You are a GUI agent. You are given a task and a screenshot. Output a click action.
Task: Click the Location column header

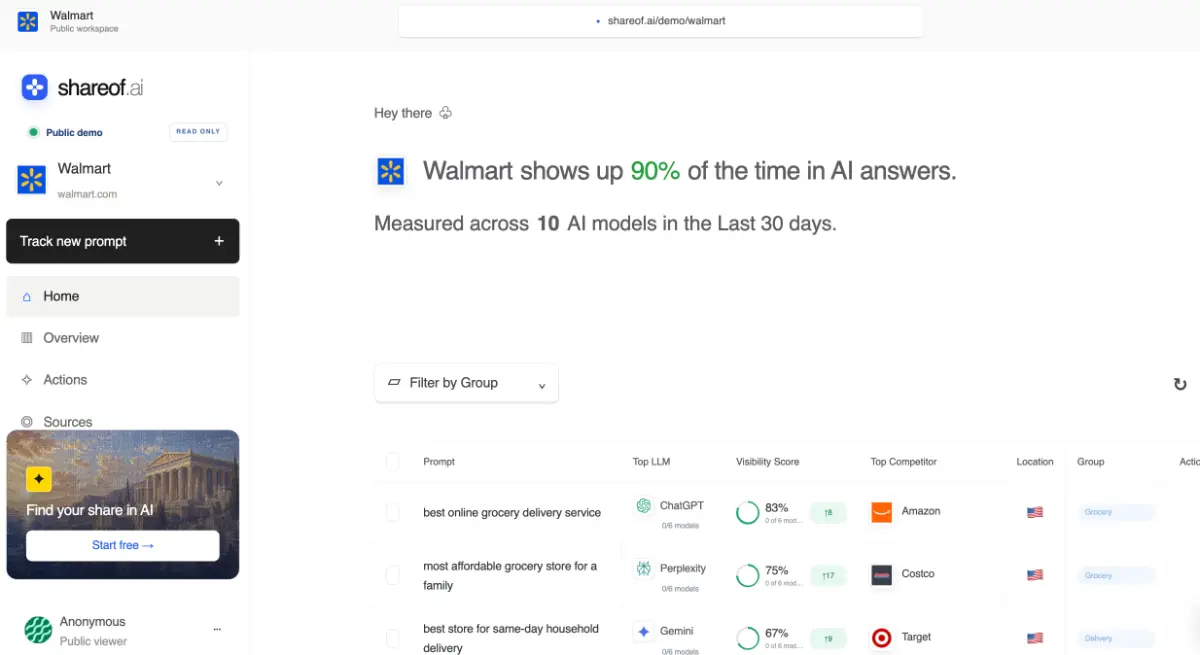[1035, 462]
